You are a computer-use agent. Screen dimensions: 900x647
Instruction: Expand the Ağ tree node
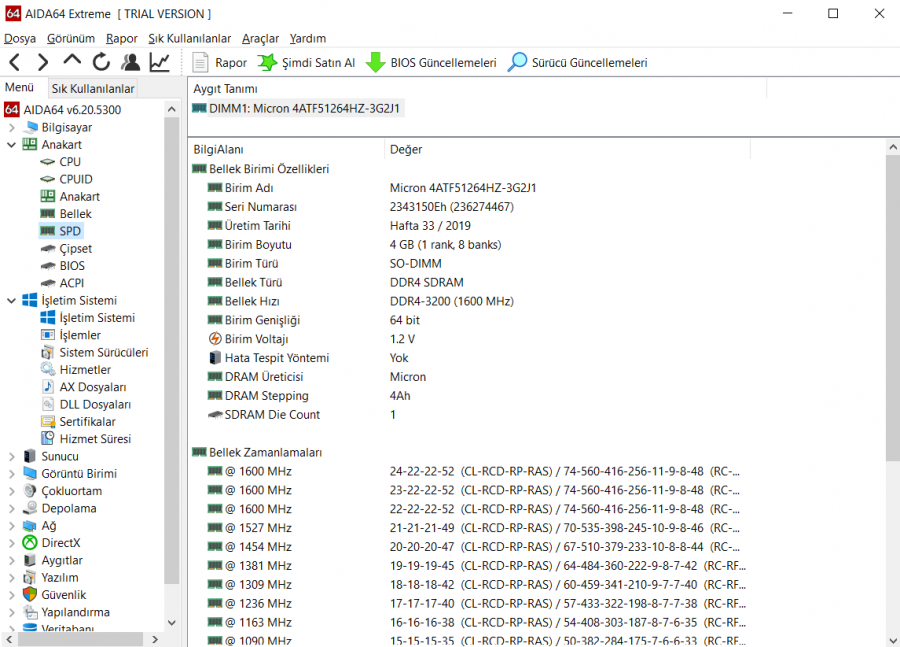pyautogui.click(x=11, y=526)
